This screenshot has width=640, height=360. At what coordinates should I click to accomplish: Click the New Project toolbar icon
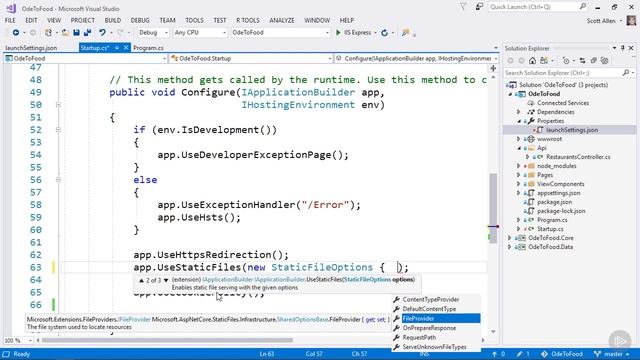pyautogui.click(x=48, y=32)
